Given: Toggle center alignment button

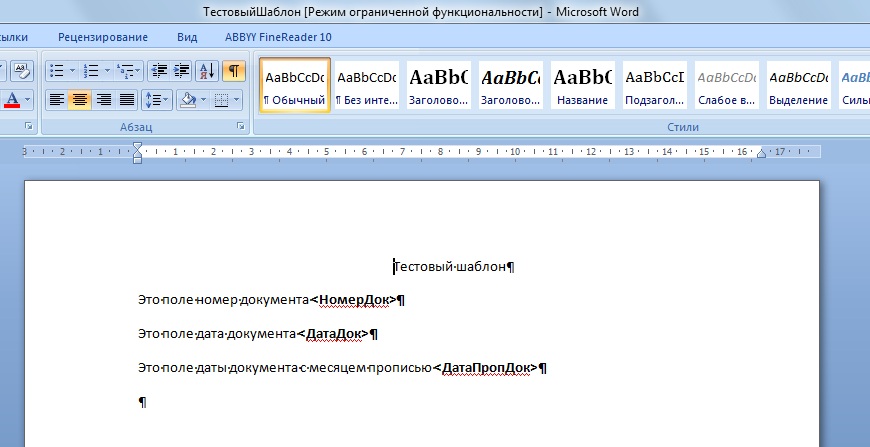Looking at the screenshot, I should [80, 100].
